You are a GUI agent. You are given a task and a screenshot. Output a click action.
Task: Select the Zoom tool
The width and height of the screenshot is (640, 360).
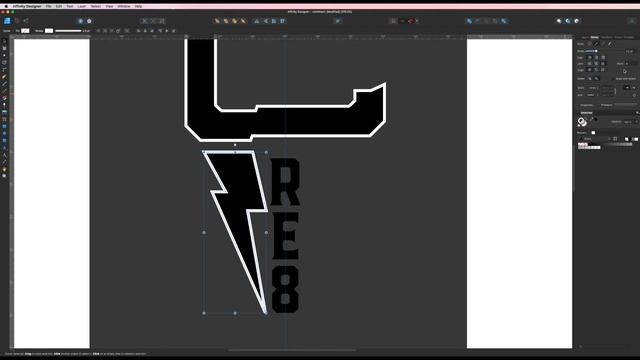click(x=4, y=176)
